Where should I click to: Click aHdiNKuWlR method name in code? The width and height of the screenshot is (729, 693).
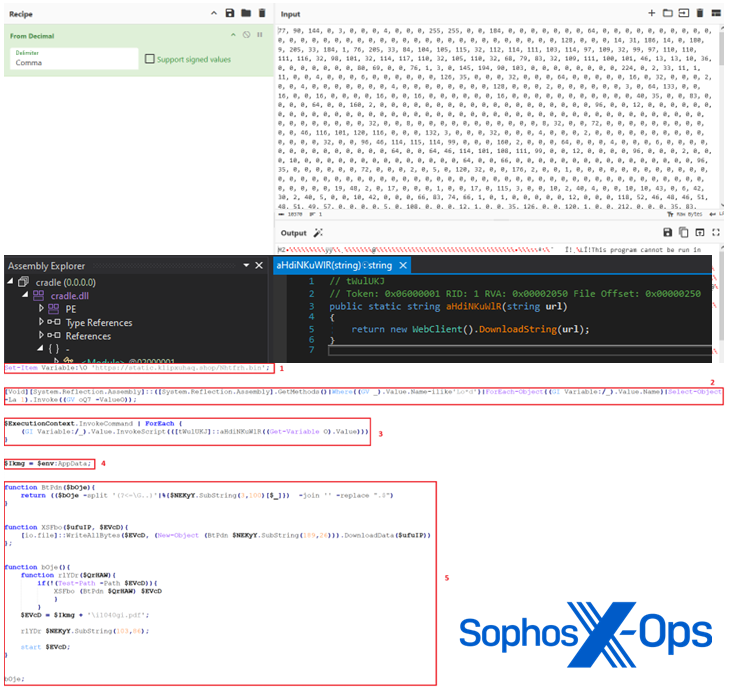click(x=474, y=307)
